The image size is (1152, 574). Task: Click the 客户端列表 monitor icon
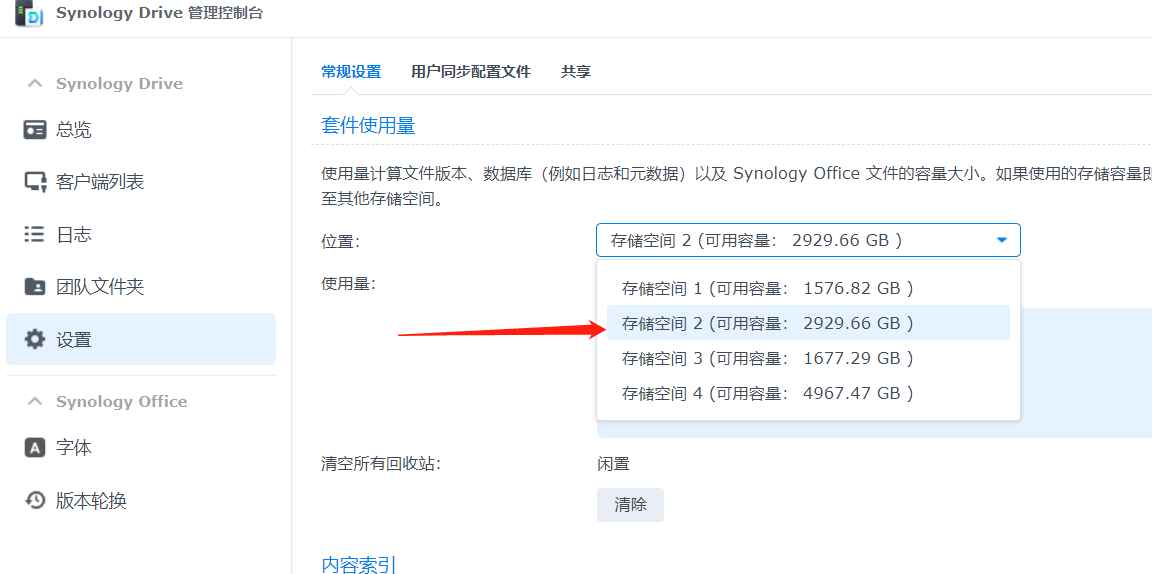click(x=35, y=182)
